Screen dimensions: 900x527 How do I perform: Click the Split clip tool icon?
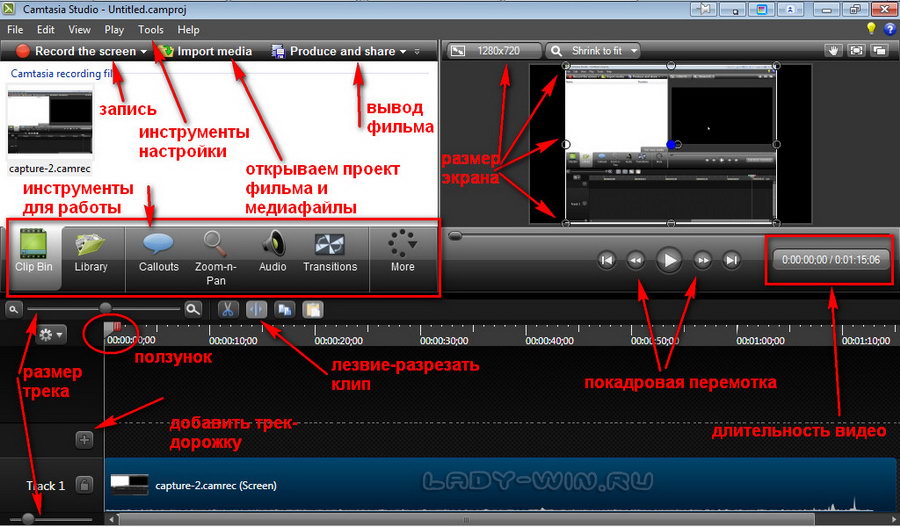point(256,310)
